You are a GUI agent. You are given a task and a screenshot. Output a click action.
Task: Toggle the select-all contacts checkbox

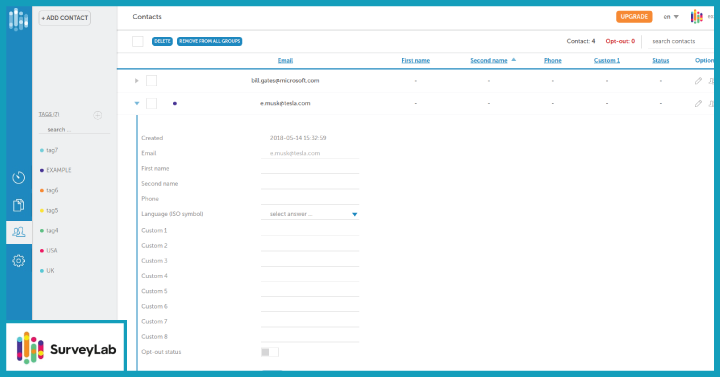click(138, 41)
